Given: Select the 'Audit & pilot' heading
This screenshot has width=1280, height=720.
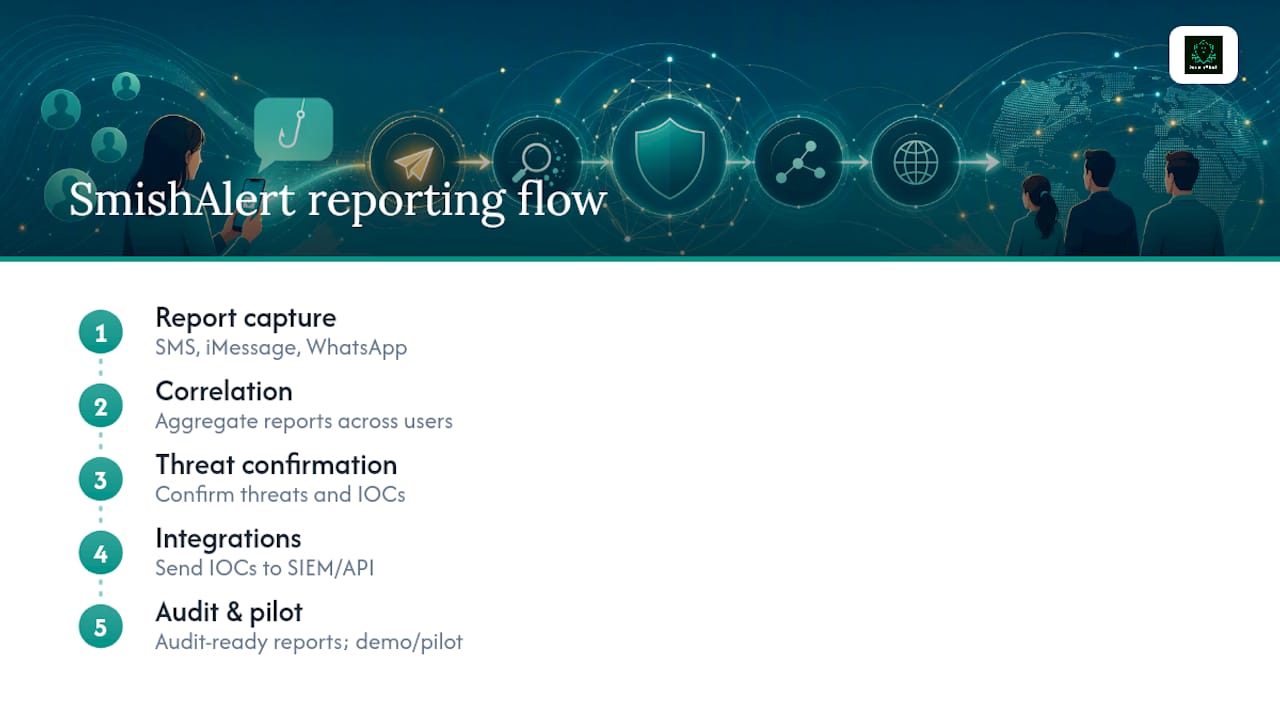Looking at the screenshot, I should tap(229, 612).
